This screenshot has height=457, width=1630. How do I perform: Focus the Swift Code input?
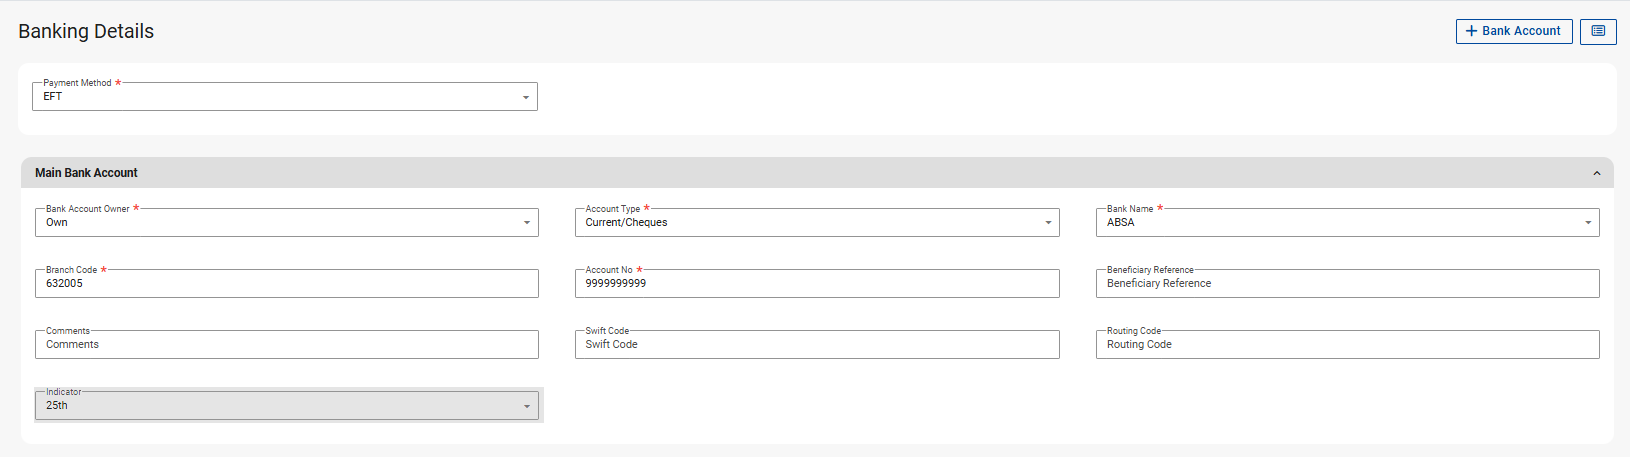point(816,345)
